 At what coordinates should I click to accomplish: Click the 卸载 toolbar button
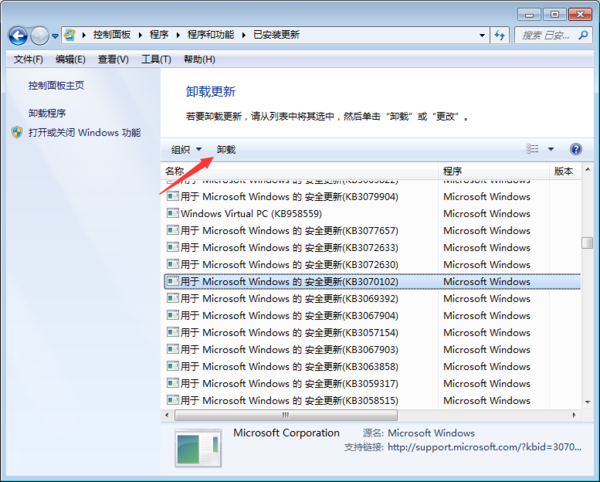pyautogui.click(x=226, y=150)
